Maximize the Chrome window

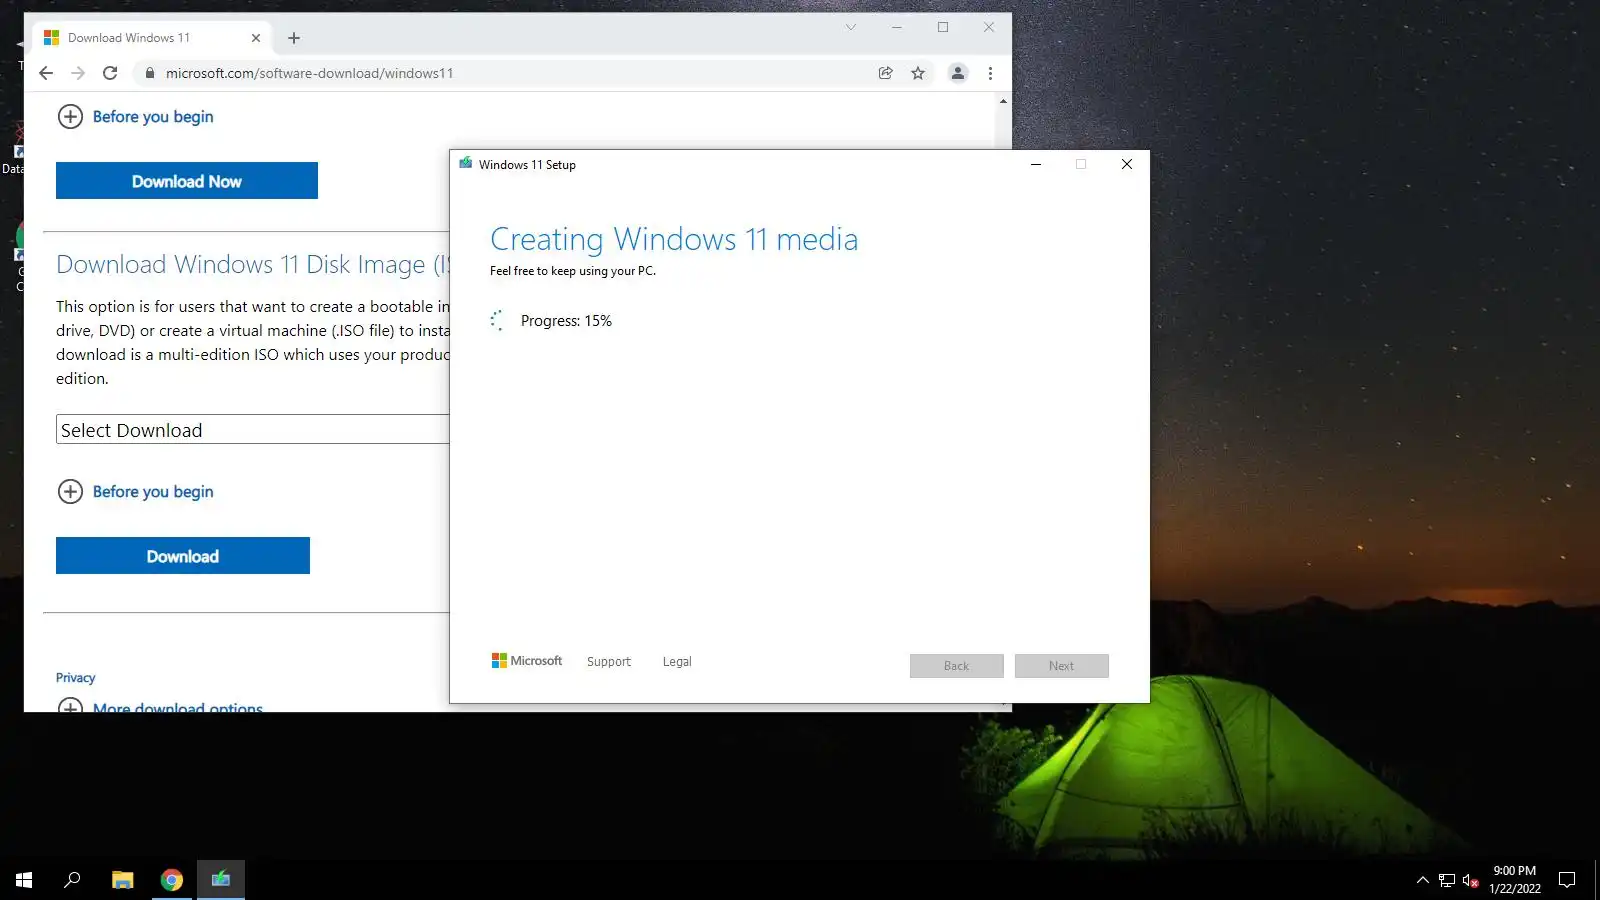943,27
